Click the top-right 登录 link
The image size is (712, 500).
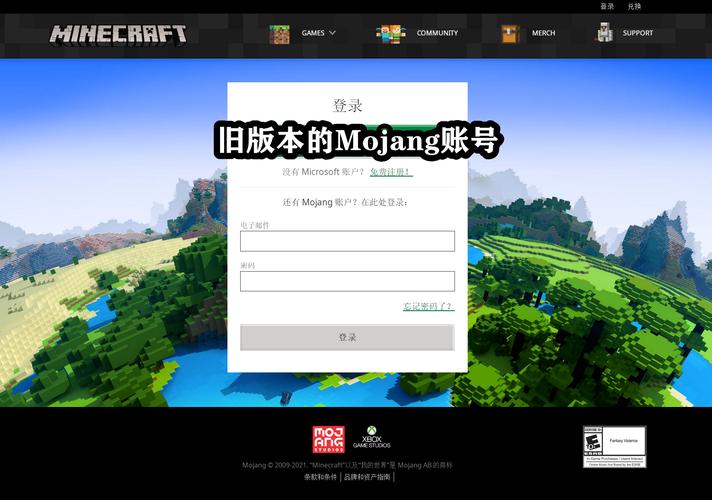607,6
